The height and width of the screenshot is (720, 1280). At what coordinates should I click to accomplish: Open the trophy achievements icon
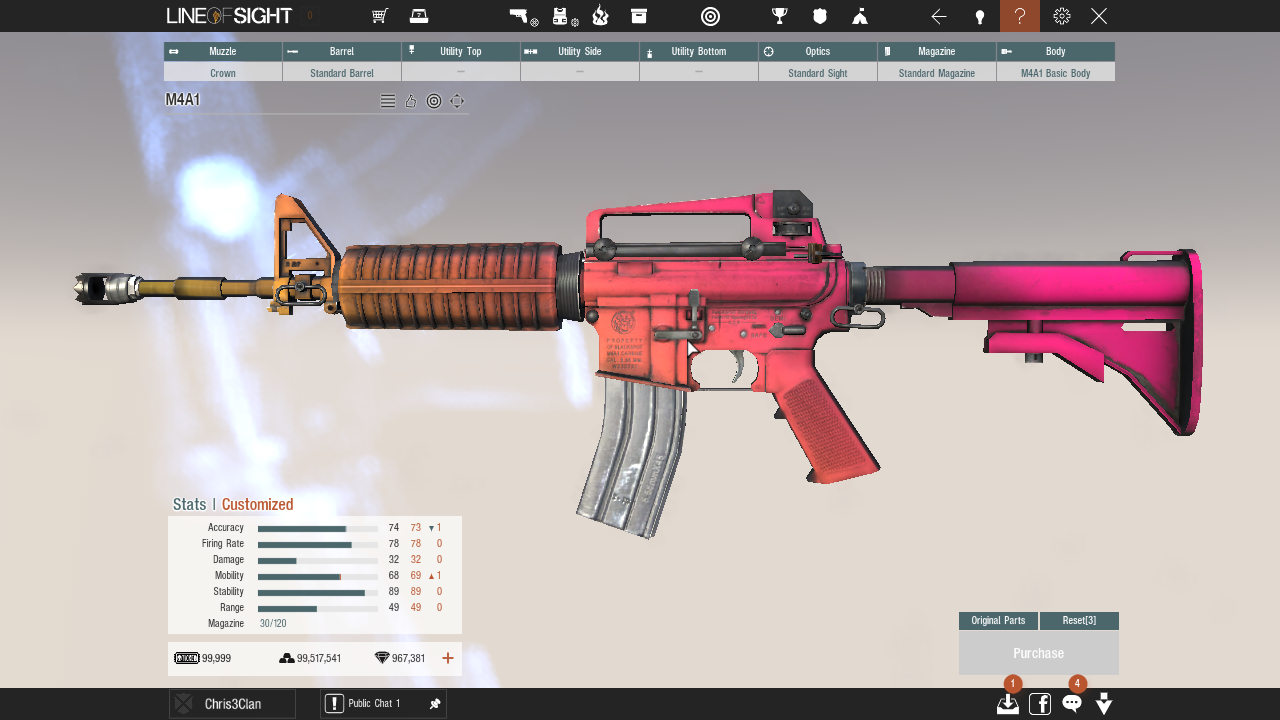(x=780, y=16)
